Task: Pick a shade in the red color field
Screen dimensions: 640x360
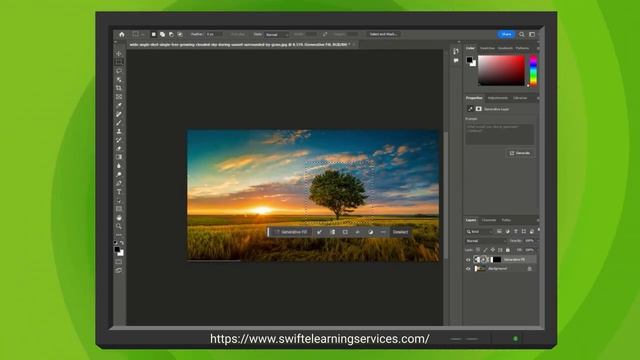Action: 501,71
